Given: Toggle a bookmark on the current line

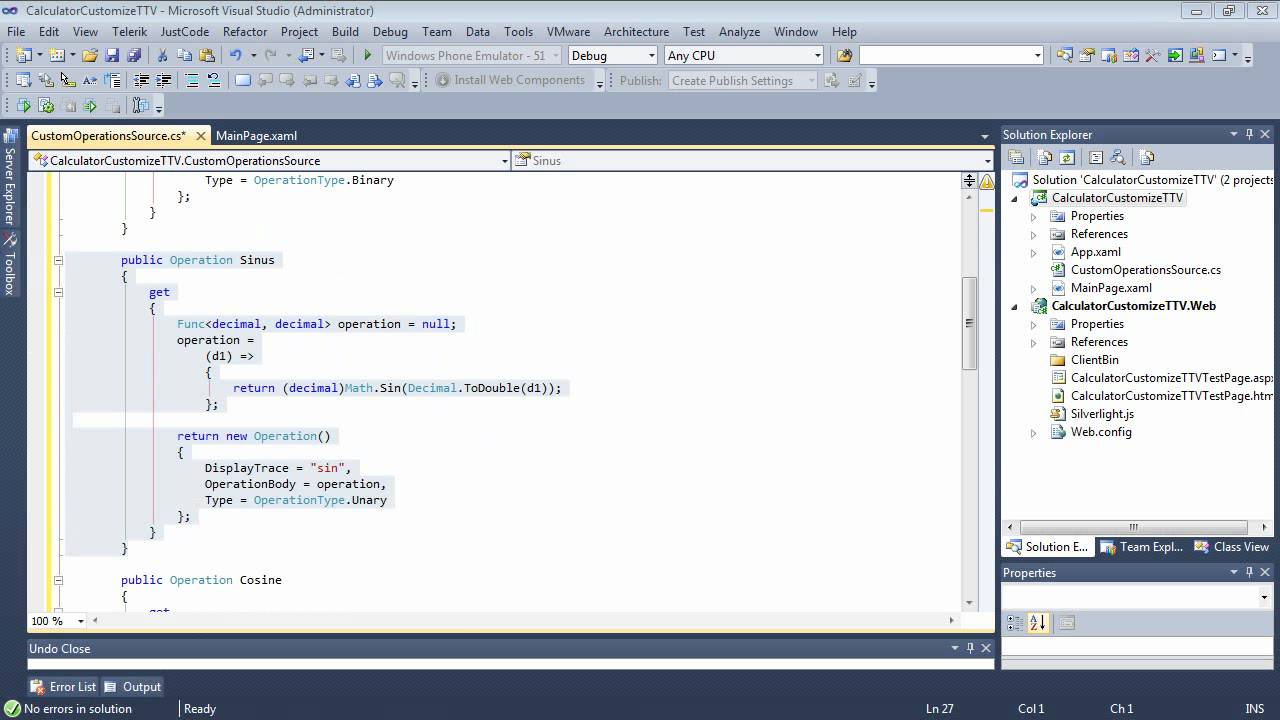Looking at the screenshot, I should 243,80.
